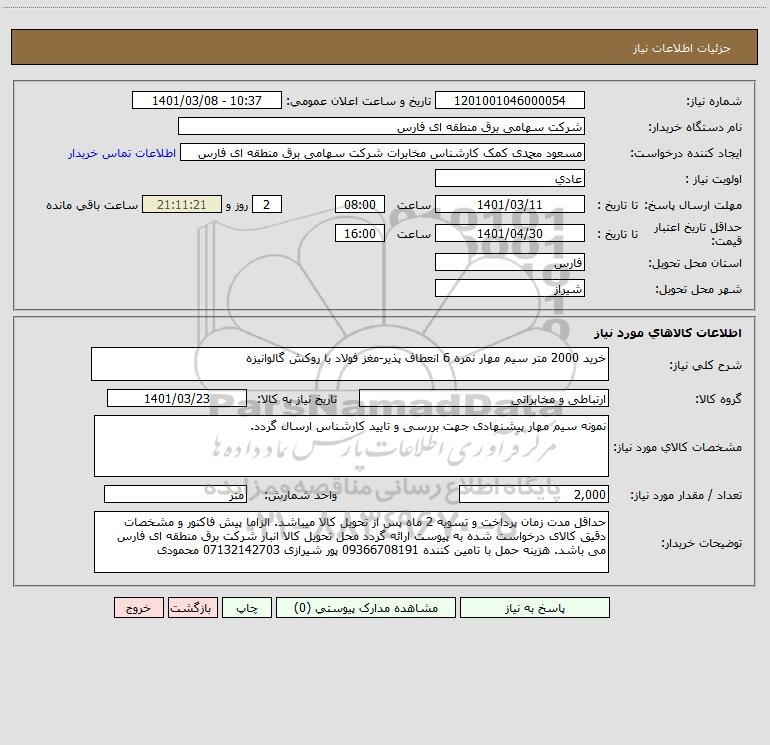Select the شماره نیاز field 1201001046000054
The width and height of the screenshot is (770, 745).
click(x=510, y=100)
